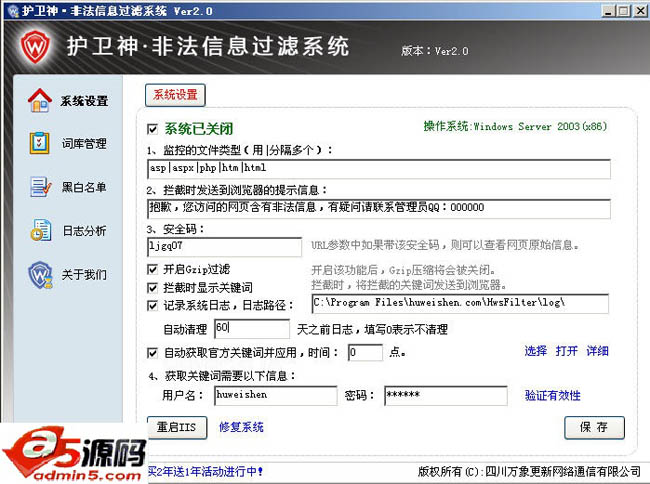
Task: Minimize the window
Action: tap(608, 11)
